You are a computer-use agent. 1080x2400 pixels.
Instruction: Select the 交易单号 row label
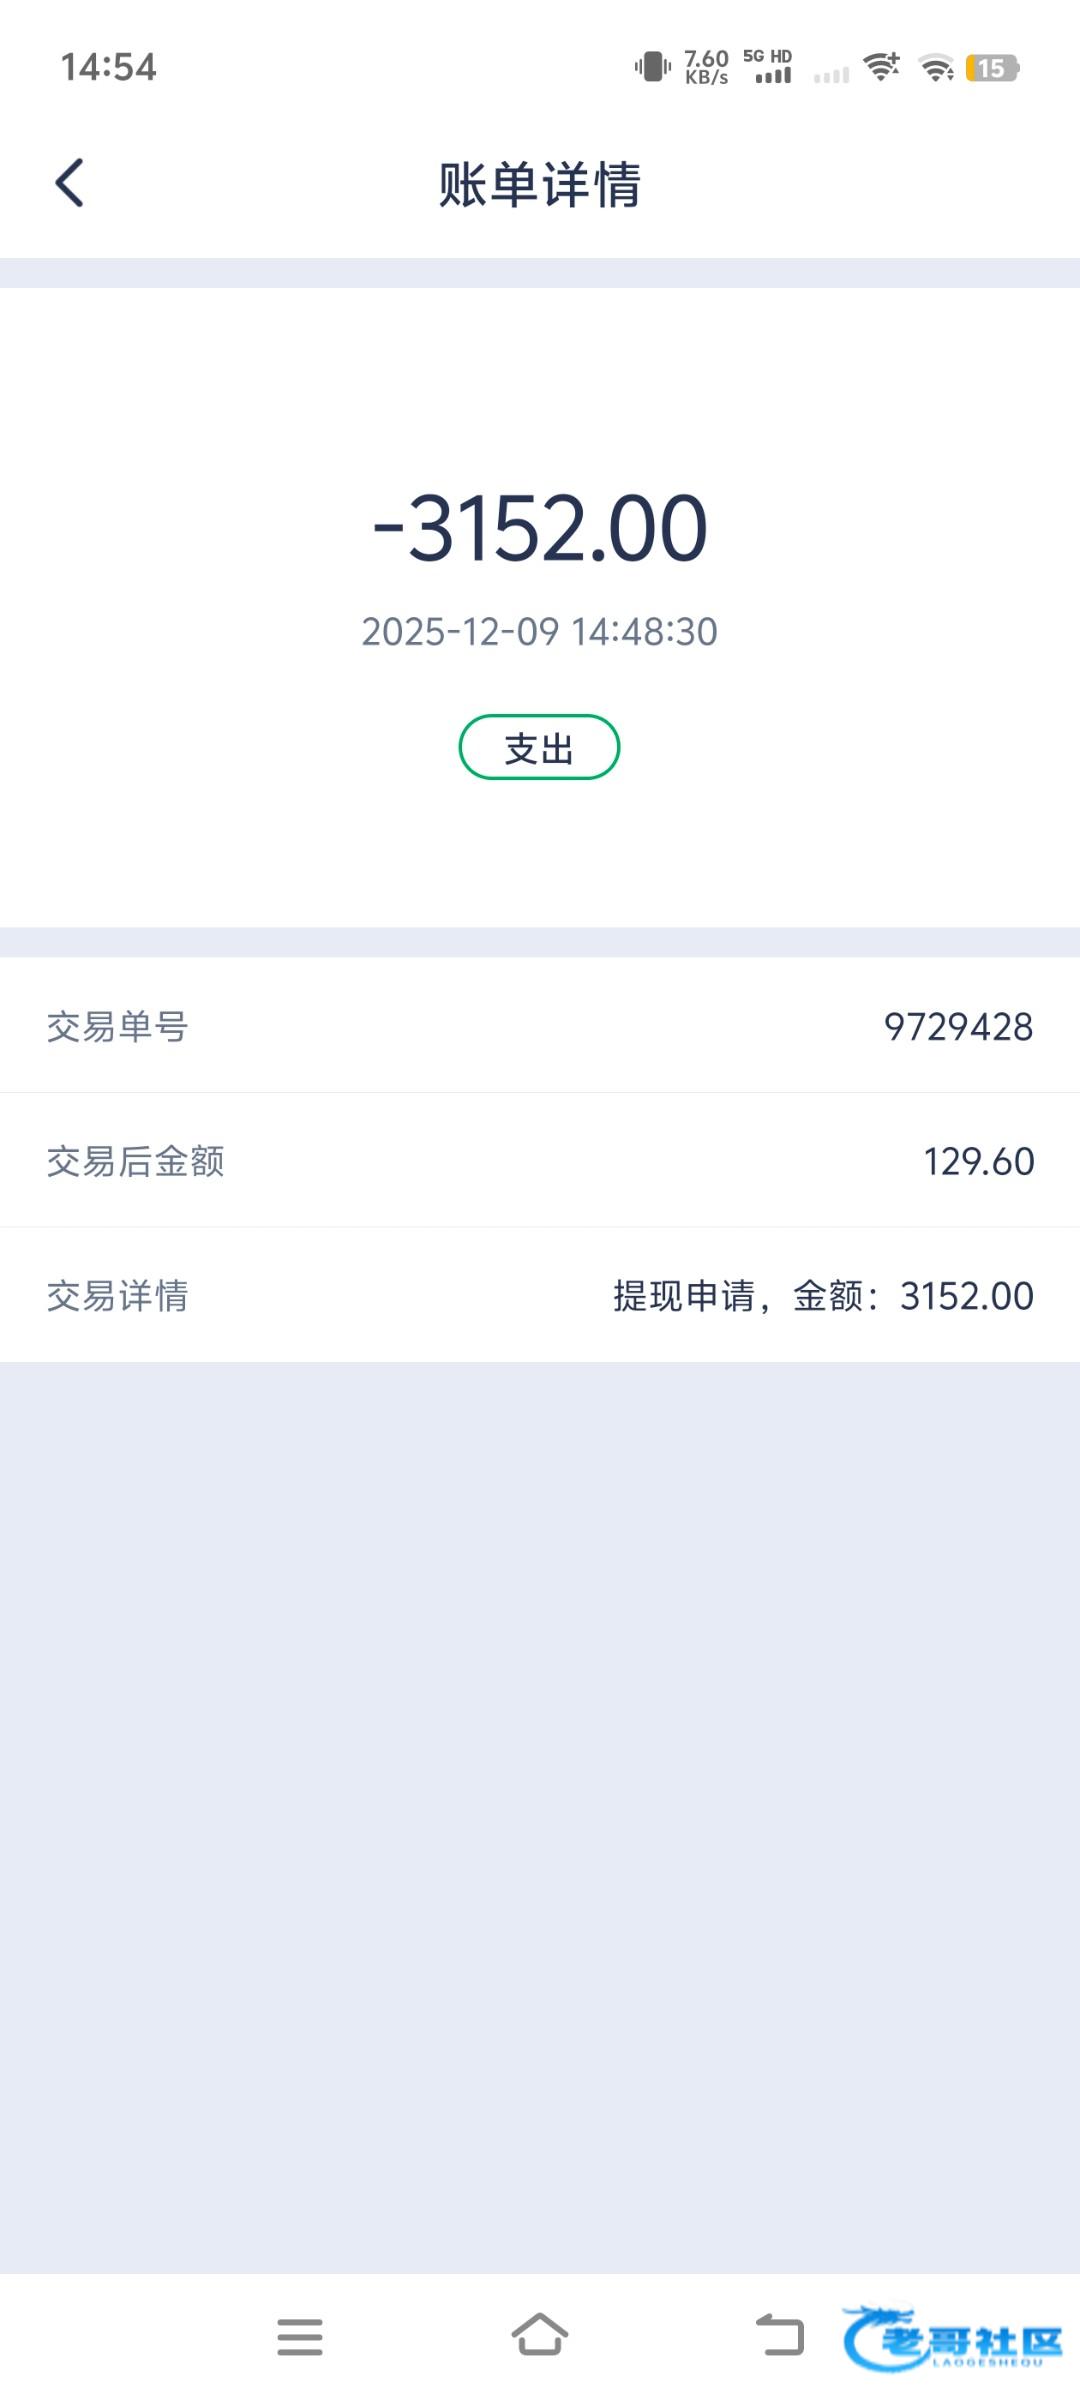(x=117, y=1027)
